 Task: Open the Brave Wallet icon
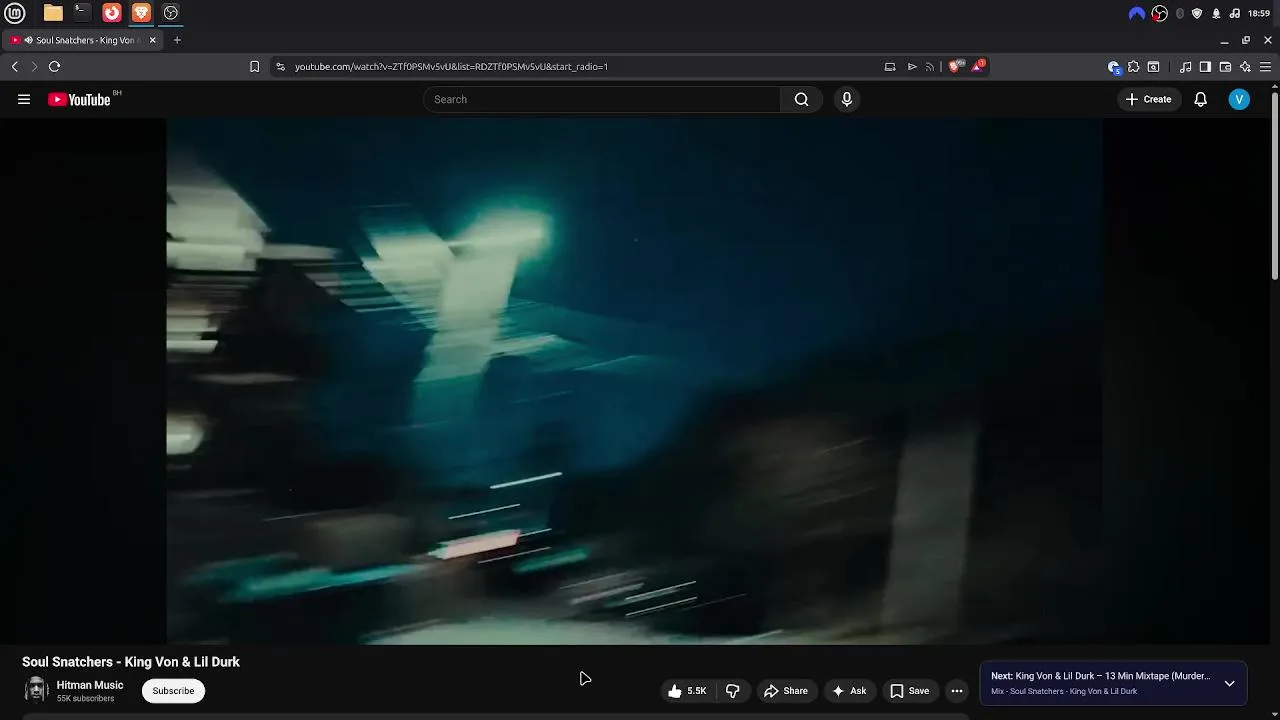1225,67
